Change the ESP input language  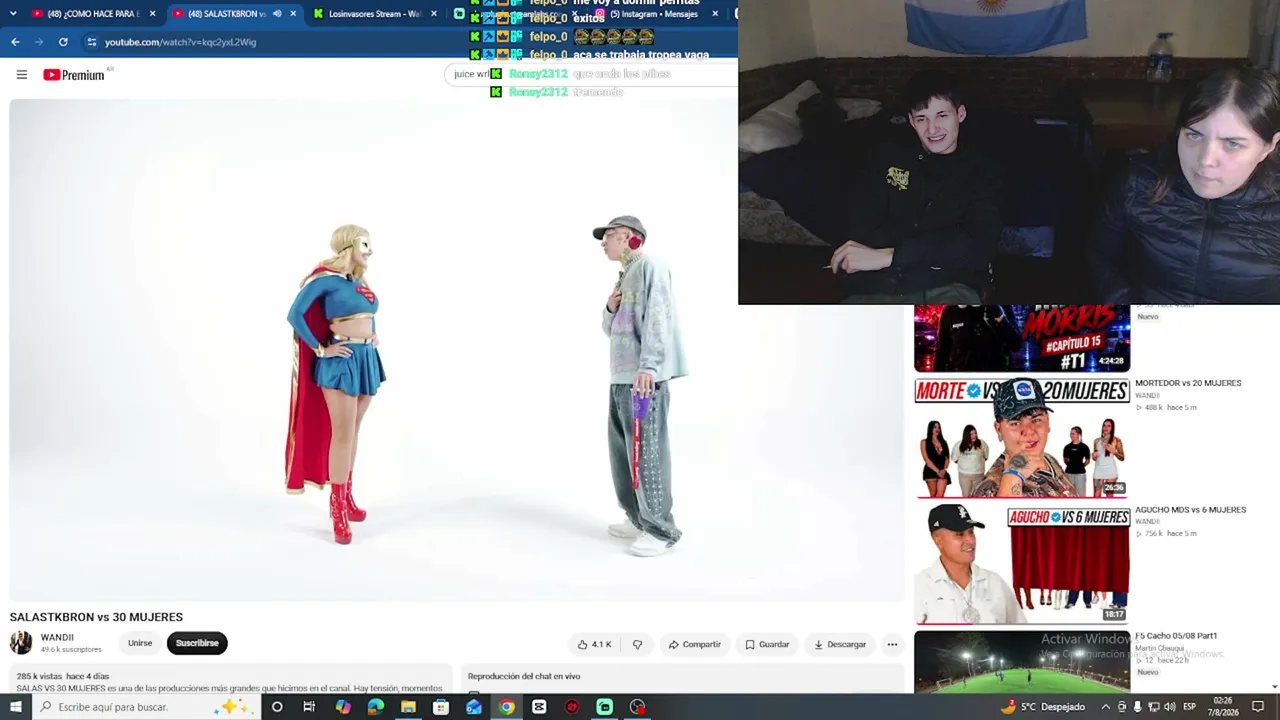coord(1190,707)
